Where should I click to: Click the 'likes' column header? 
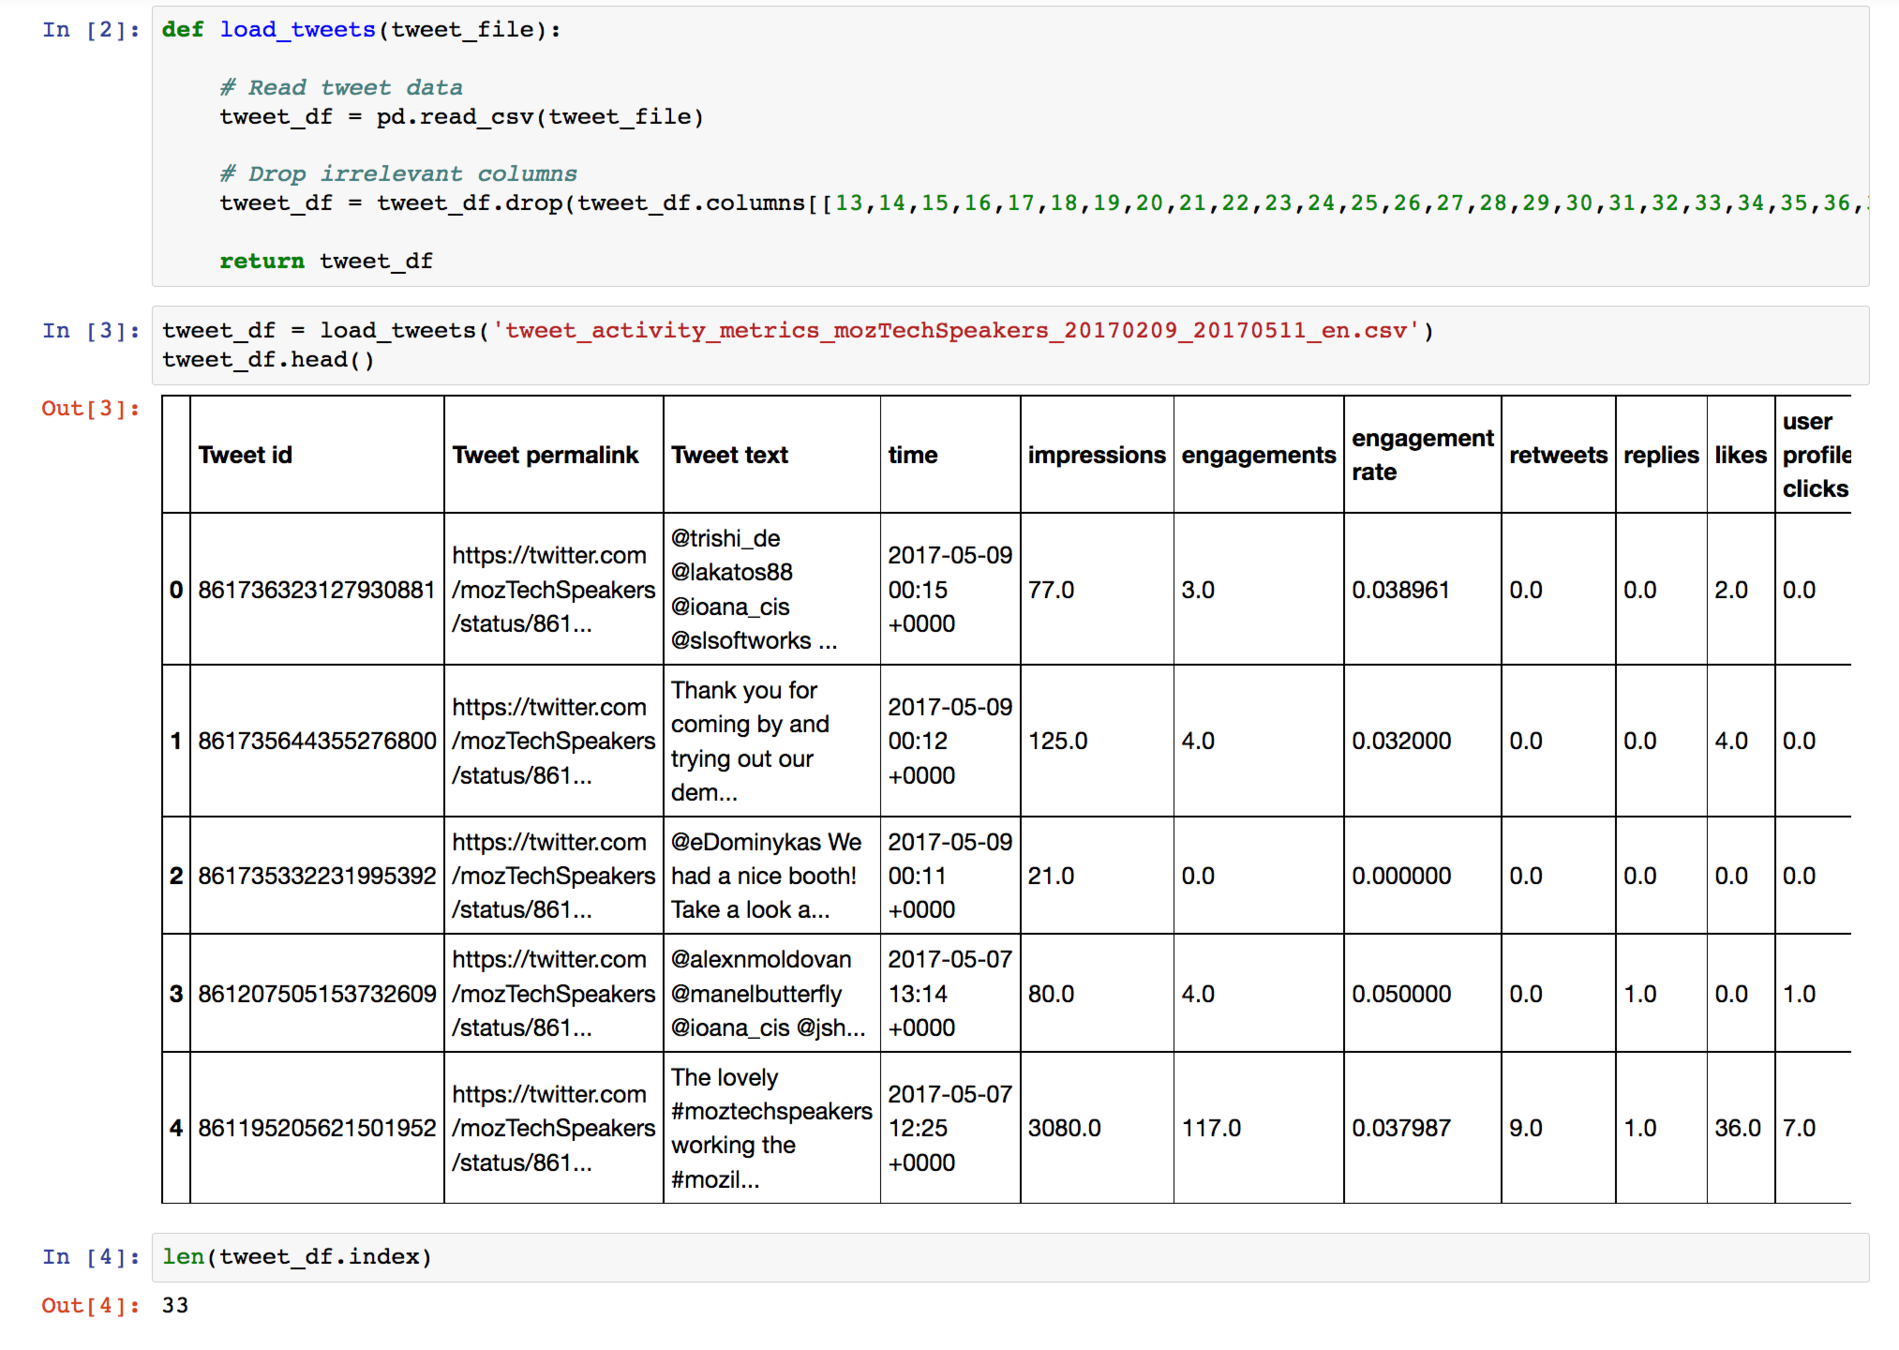(1741, 455)
